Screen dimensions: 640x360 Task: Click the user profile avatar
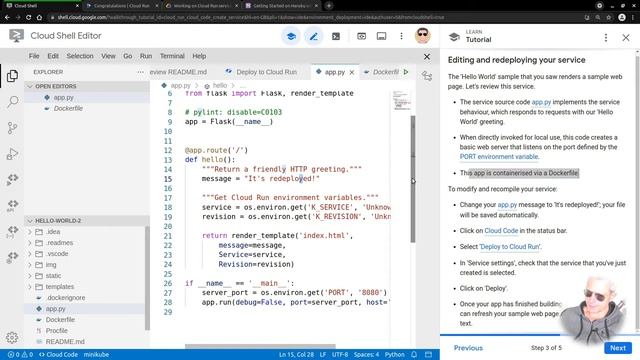point(422,36)
